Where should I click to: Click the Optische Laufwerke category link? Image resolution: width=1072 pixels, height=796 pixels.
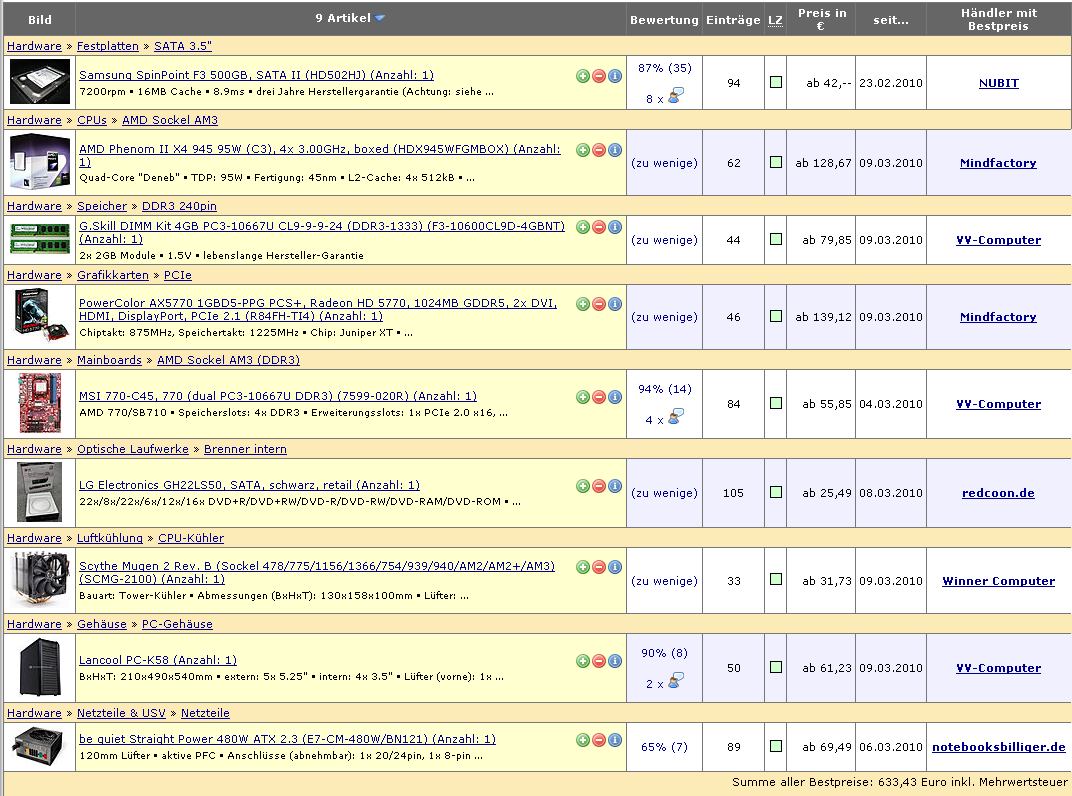click(133, 449)
